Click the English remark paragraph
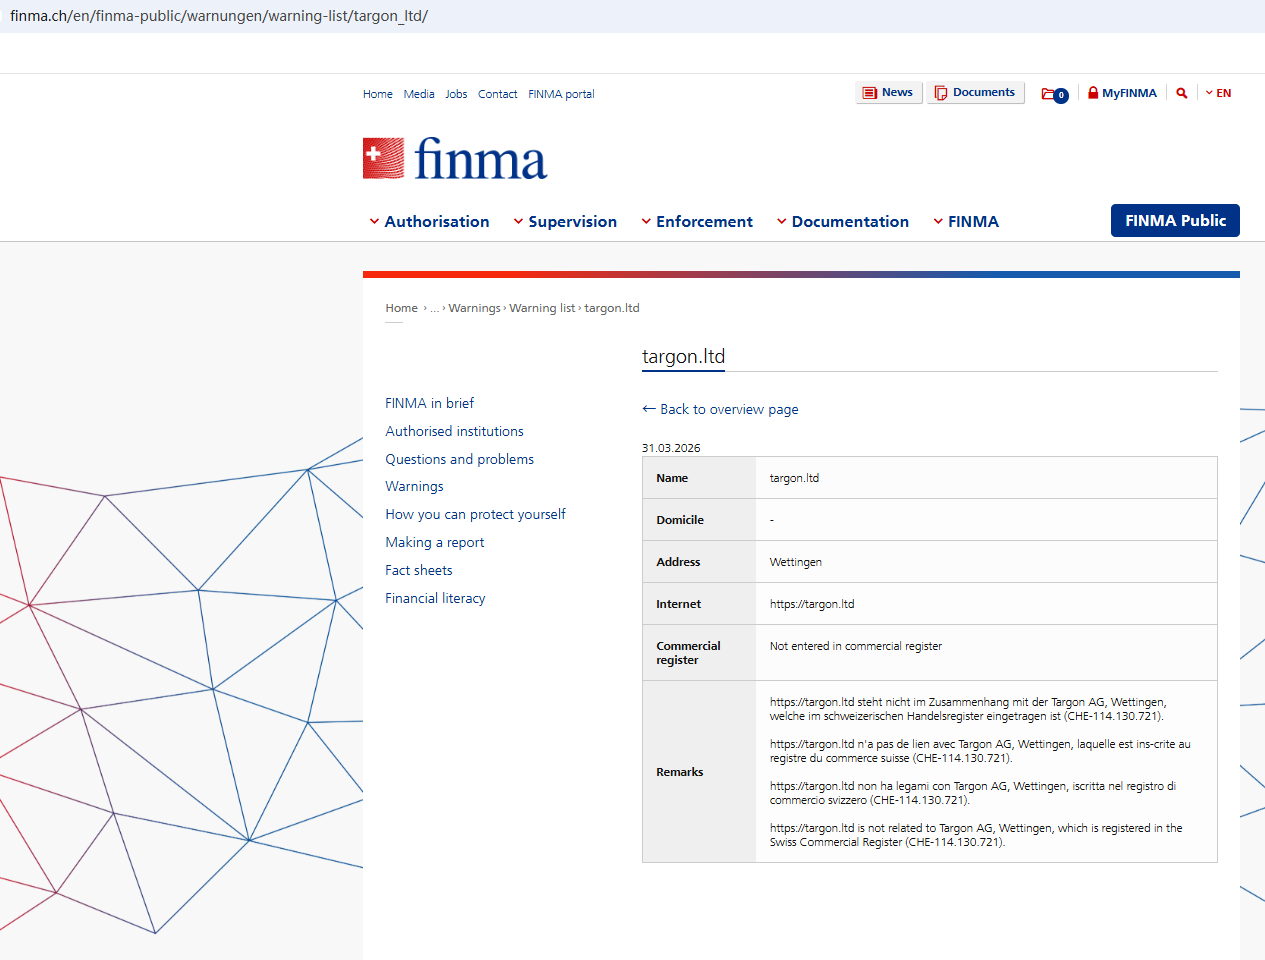Image resolution: width=1265 pixels, height=960 pixels. [976, 835]
